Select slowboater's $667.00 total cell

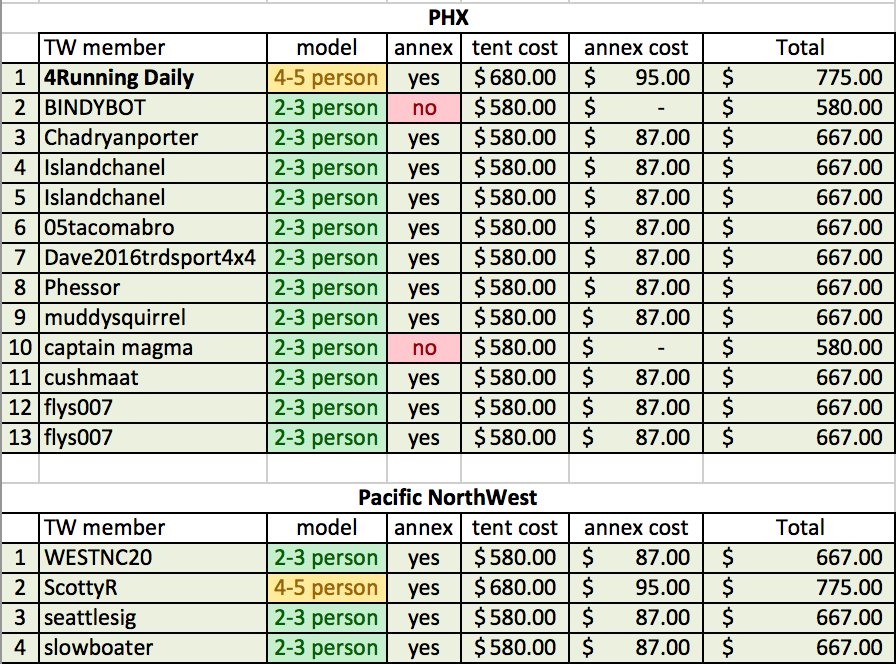click(x=799, y=648)
